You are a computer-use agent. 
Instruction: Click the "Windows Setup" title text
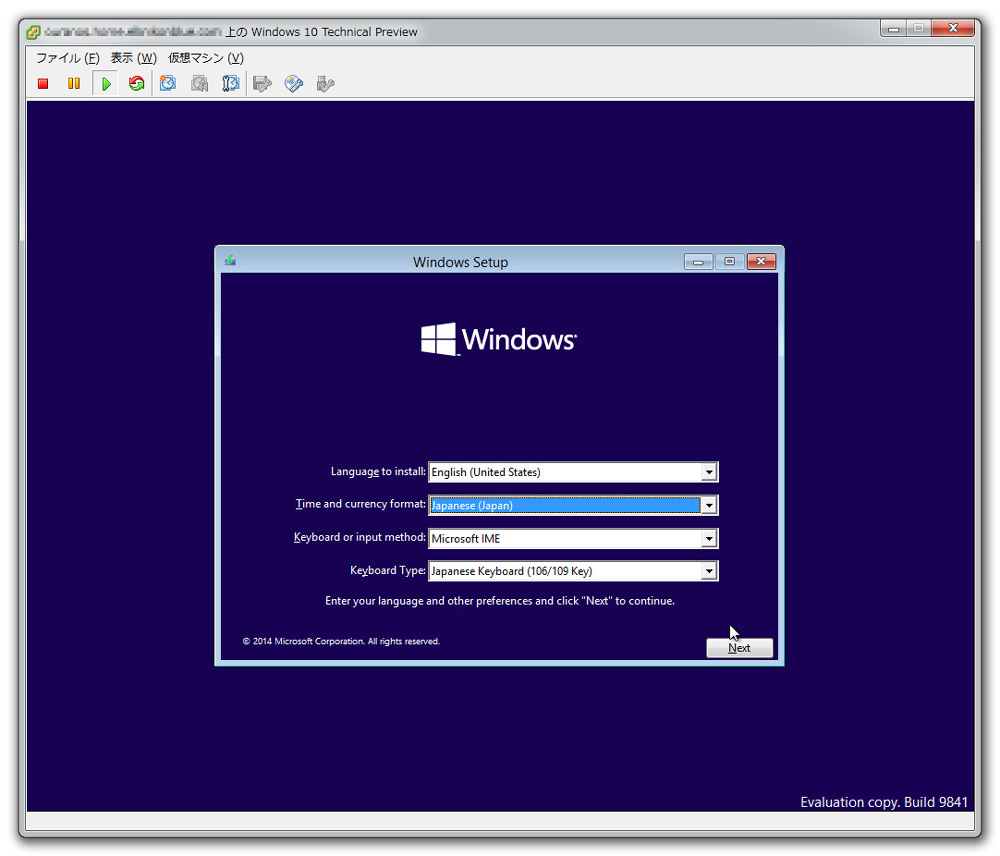pos(460,262)
